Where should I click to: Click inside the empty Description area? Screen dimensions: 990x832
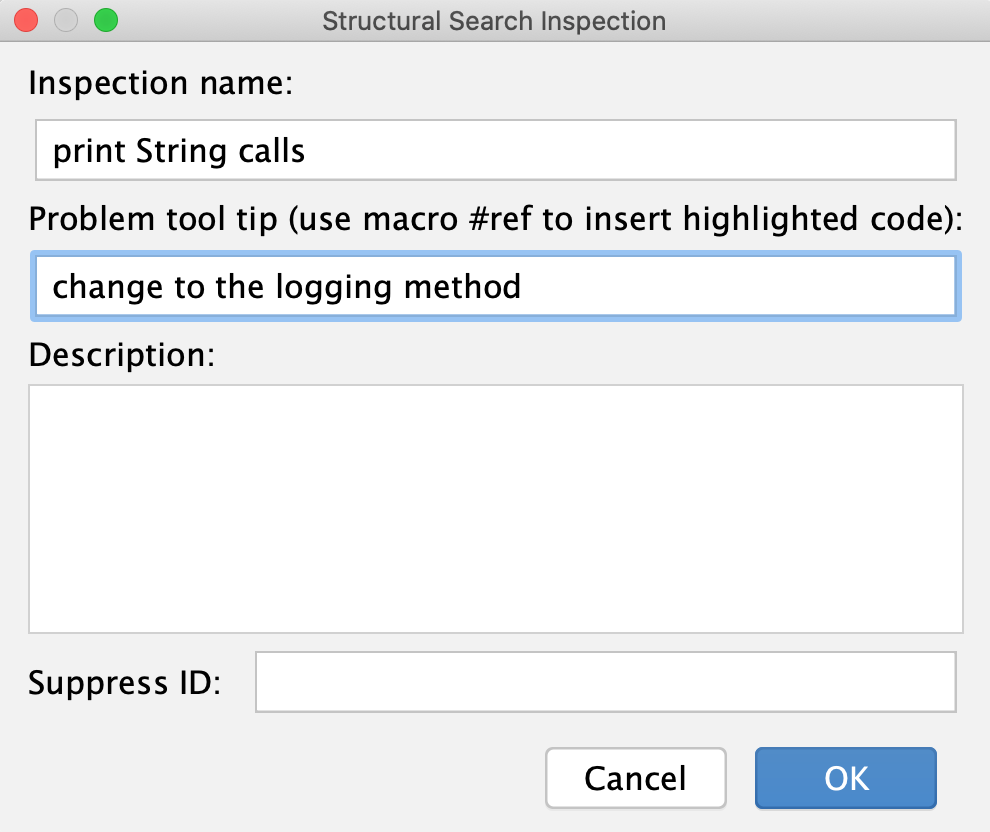point(495,508)
